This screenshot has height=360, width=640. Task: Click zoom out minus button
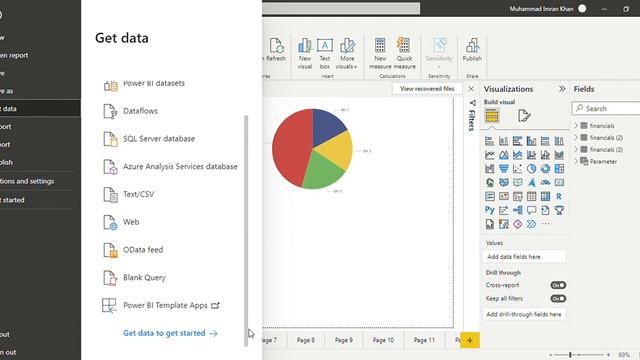point(551,355)
